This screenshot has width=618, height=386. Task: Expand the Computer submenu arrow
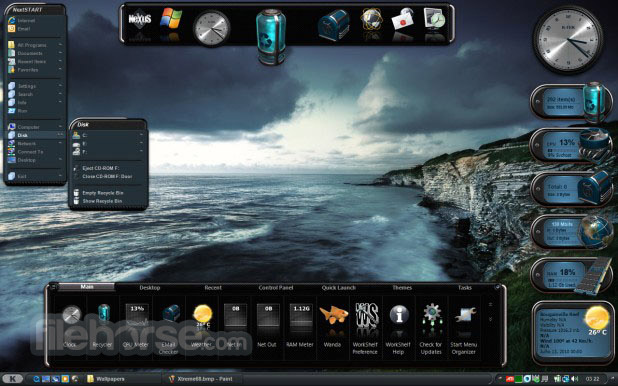pyautogui.click(x=60, y=127)
